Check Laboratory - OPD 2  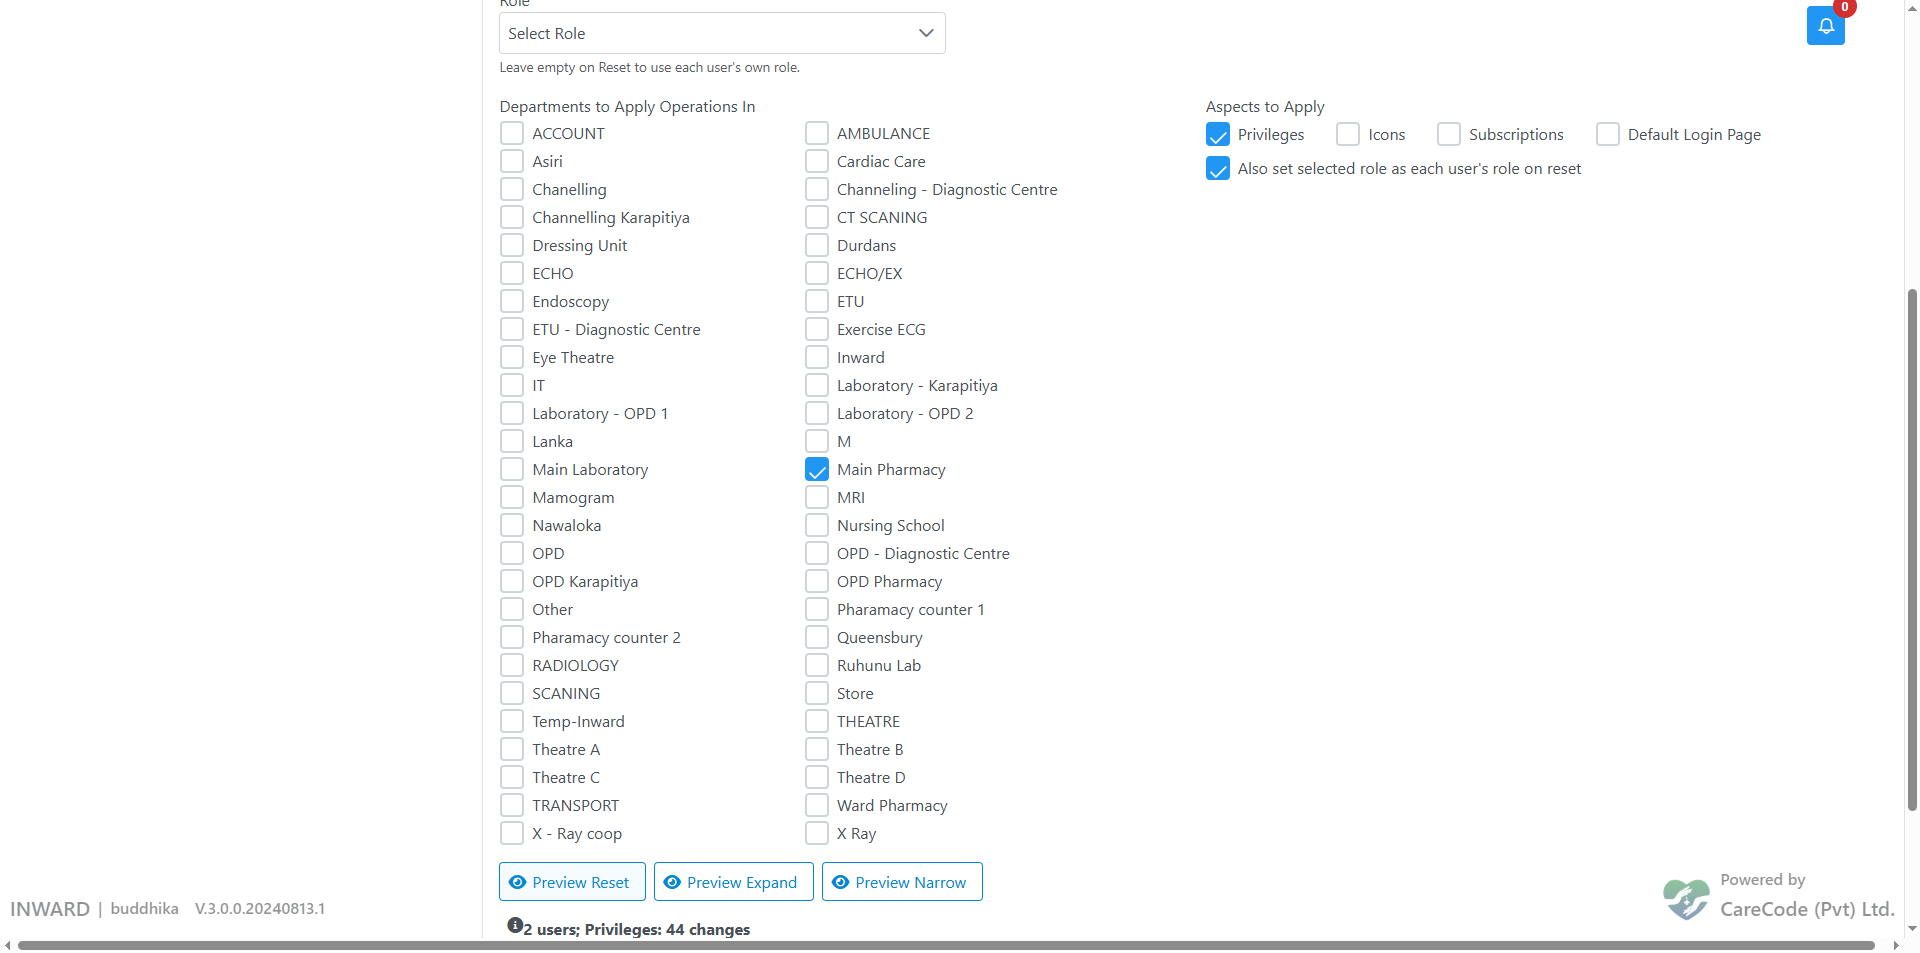[816, 413]
